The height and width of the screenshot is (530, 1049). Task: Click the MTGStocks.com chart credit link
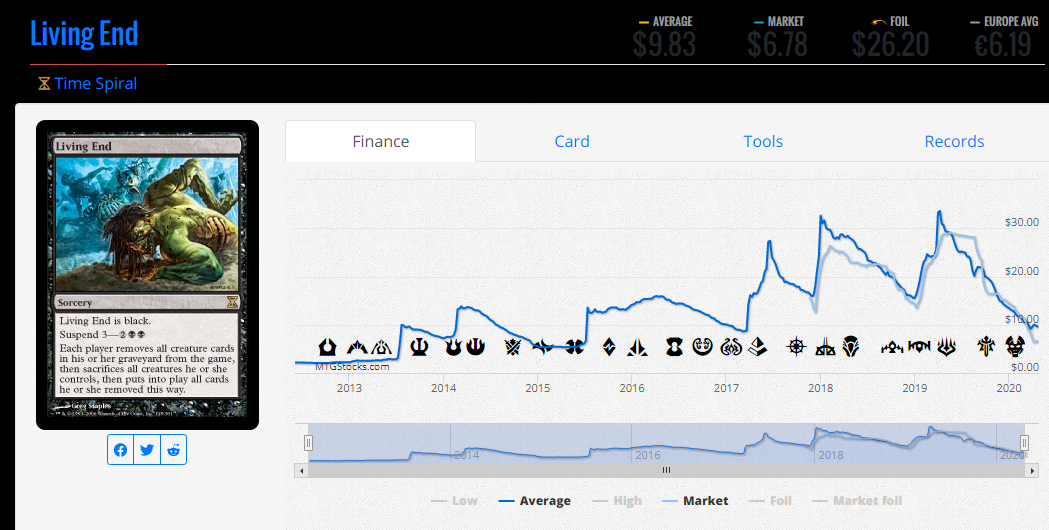[352, 366]
